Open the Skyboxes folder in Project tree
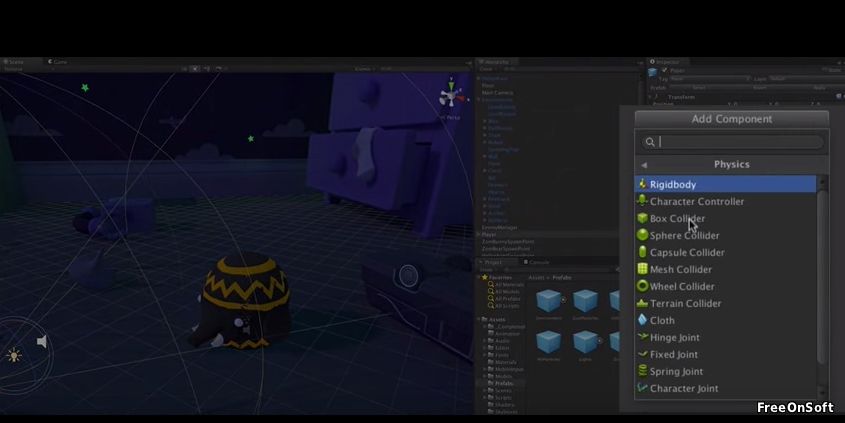 pyautogui.click(x=505, y=411)
